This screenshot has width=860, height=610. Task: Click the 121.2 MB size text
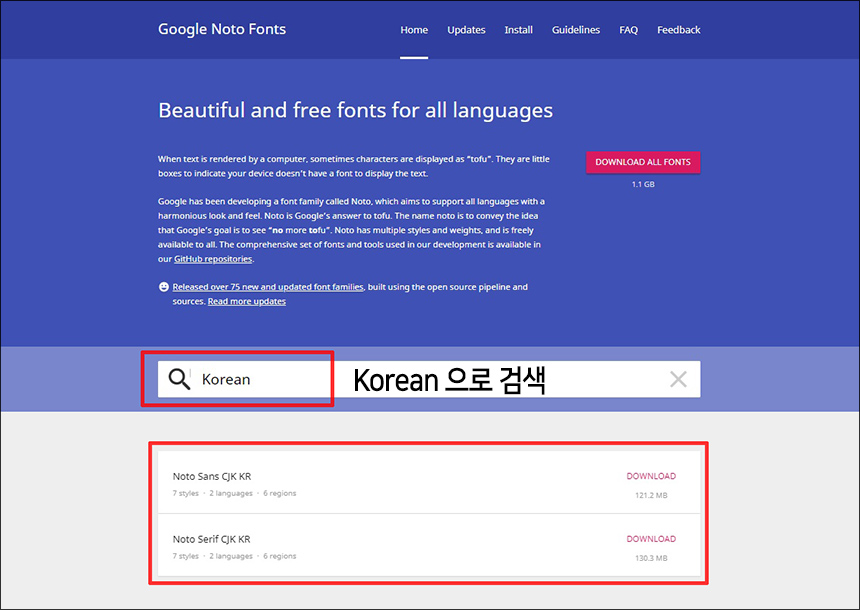(651, 495)
